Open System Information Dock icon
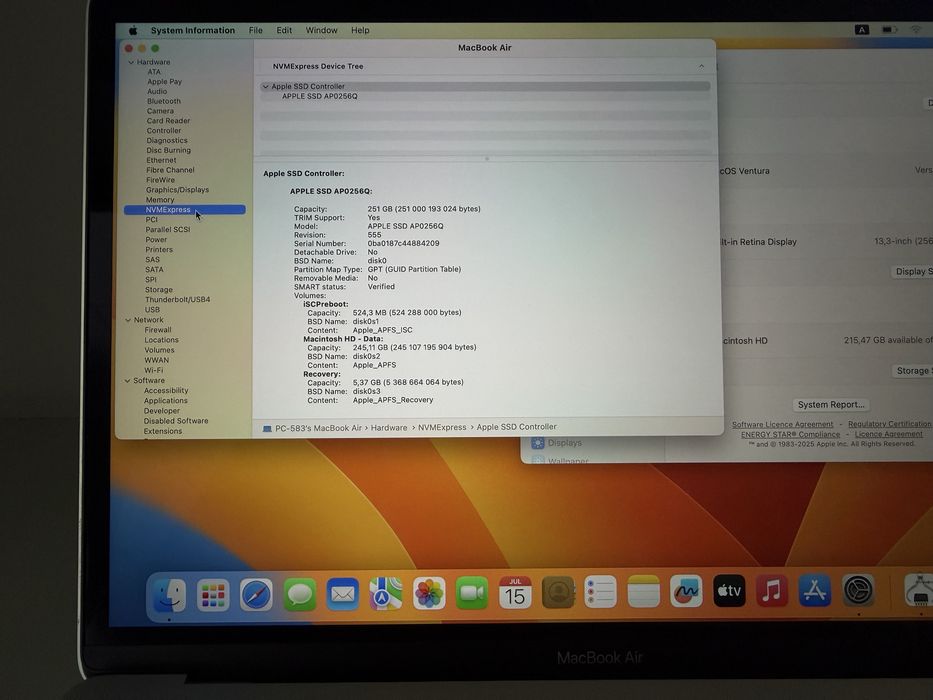The image size is (933, 700). click(919, 589)
